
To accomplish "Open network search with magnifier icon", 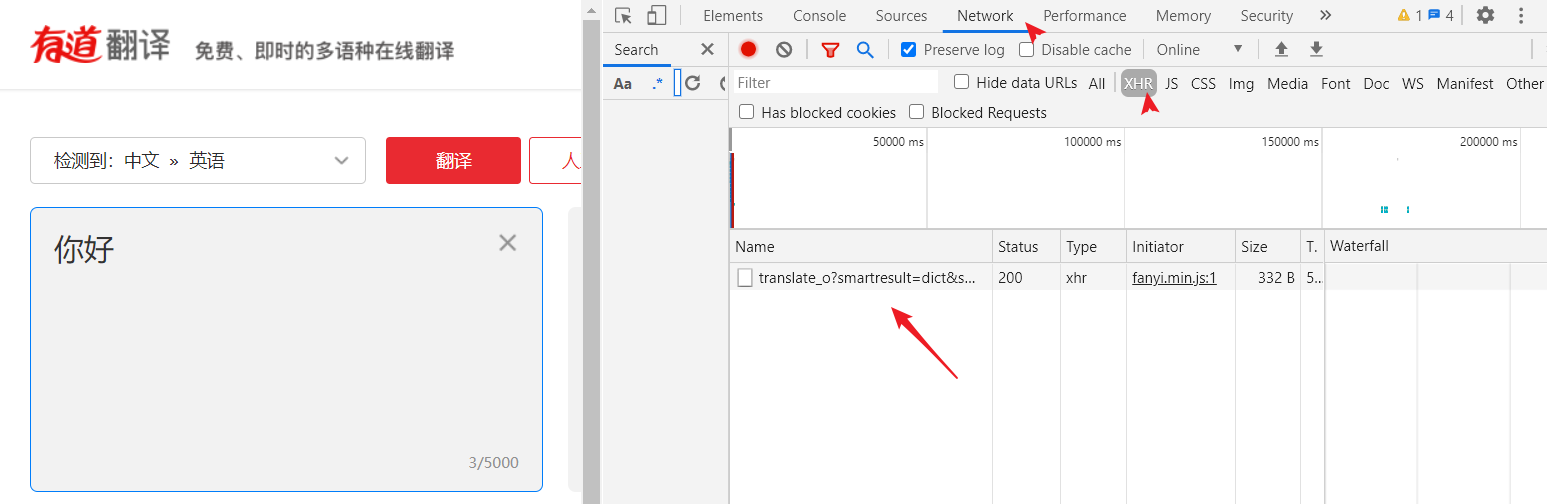I will pos(865,49).
